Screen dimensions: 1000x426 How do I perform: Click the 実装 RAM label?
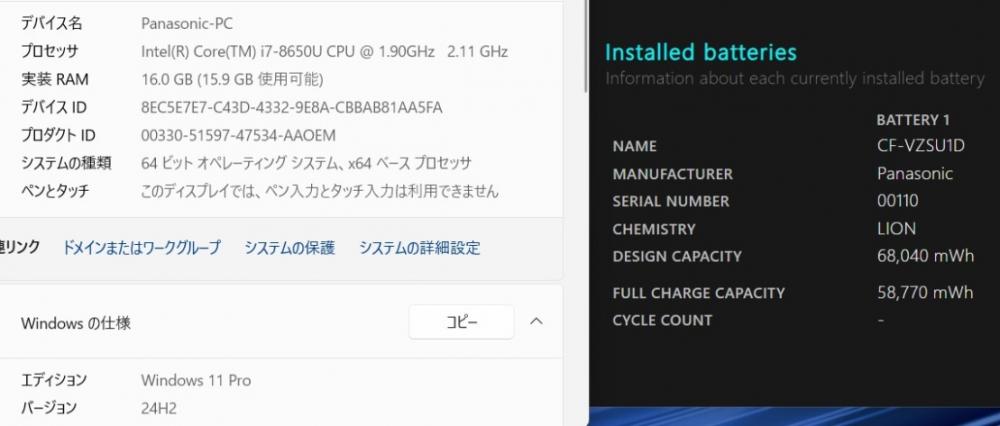pos(55,80)
